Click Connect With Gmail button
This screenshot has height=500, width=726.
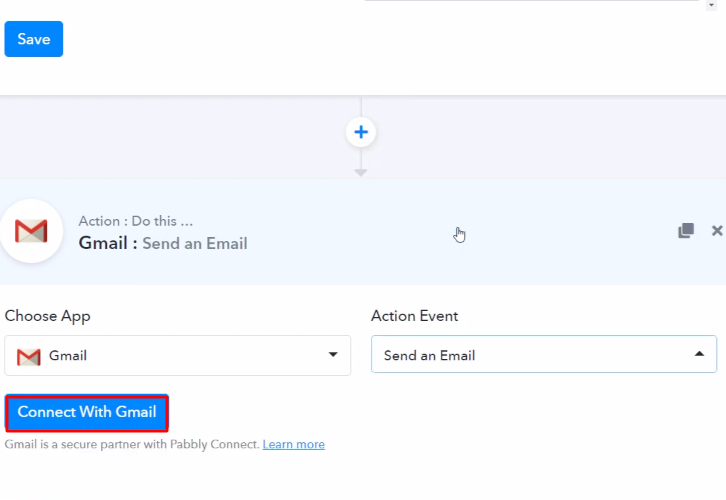[87, 412]
